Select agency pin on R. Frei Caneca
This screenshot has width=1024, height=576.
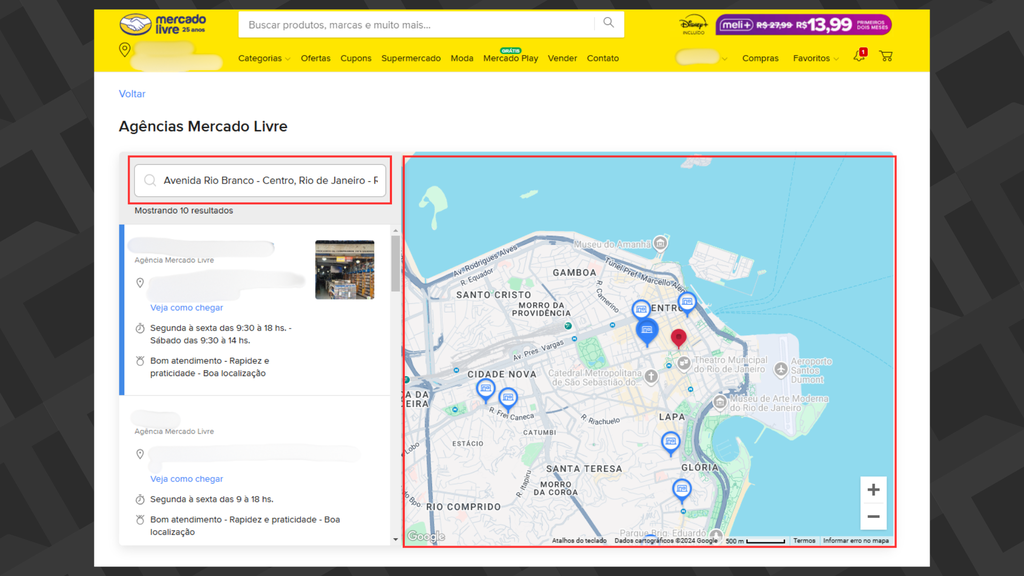click(508, 398)
